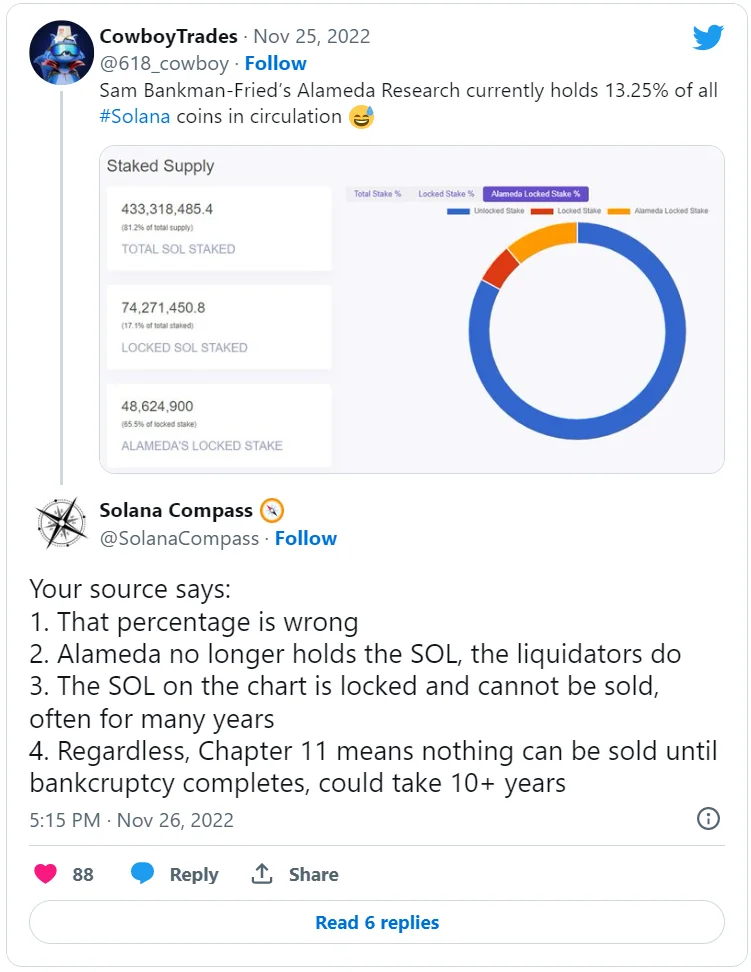
Task: Like the tweet with heart icon
Action: 46,874
